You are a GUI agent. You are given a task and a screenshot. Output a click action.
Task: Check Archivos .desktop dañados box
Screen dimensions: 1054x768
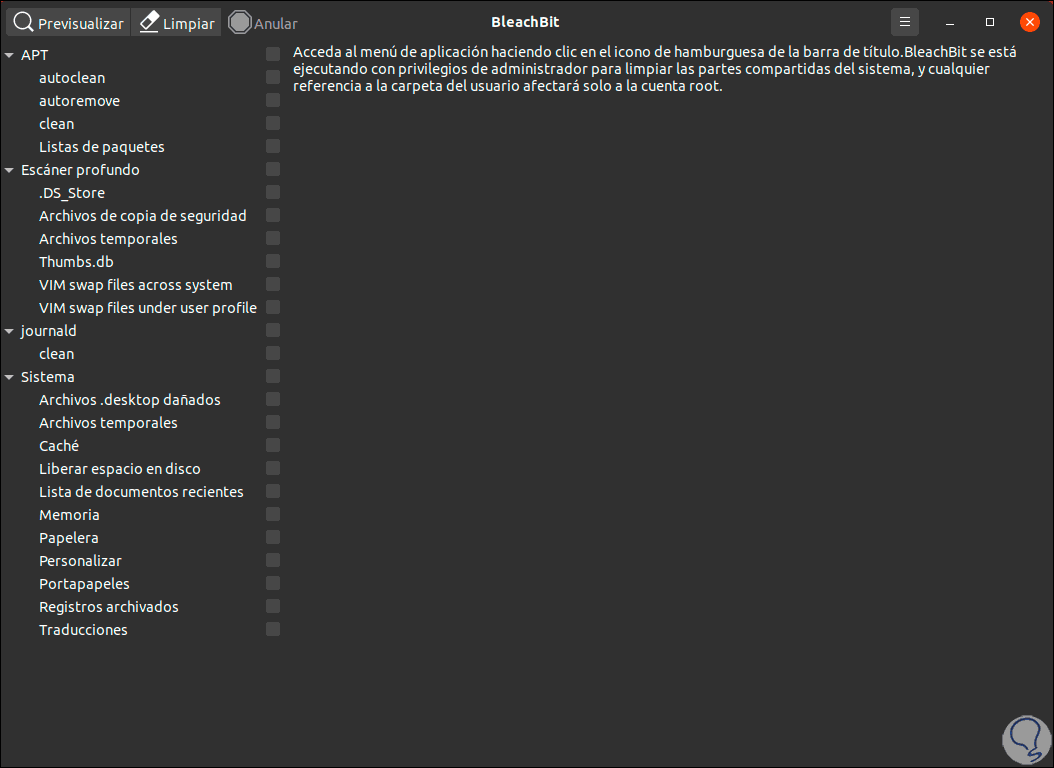273,399
